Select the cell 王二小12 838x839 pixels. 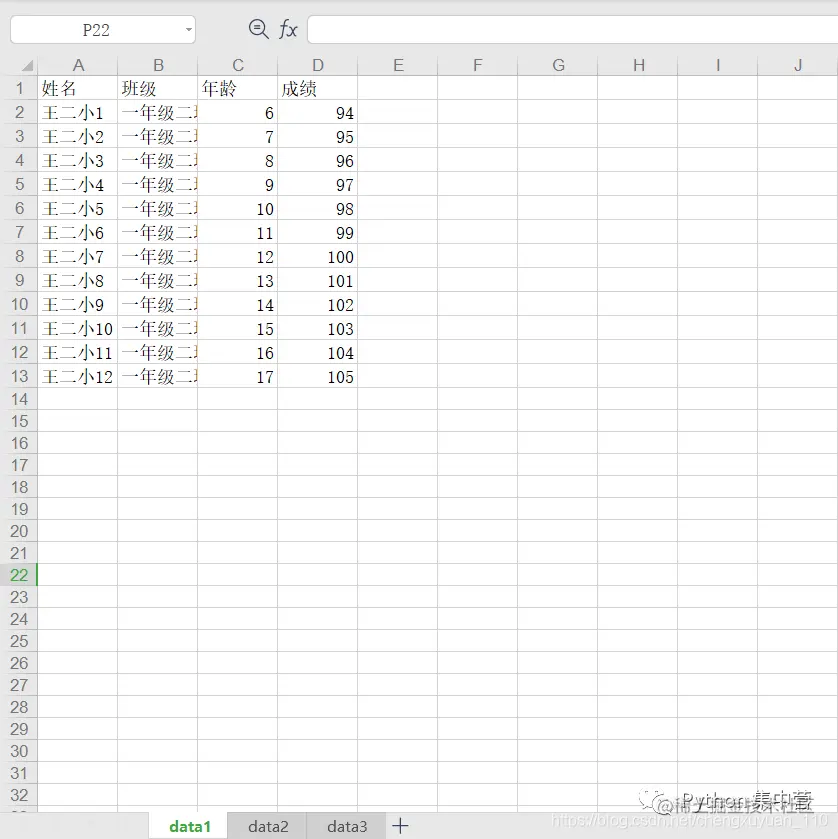point(78,377)
